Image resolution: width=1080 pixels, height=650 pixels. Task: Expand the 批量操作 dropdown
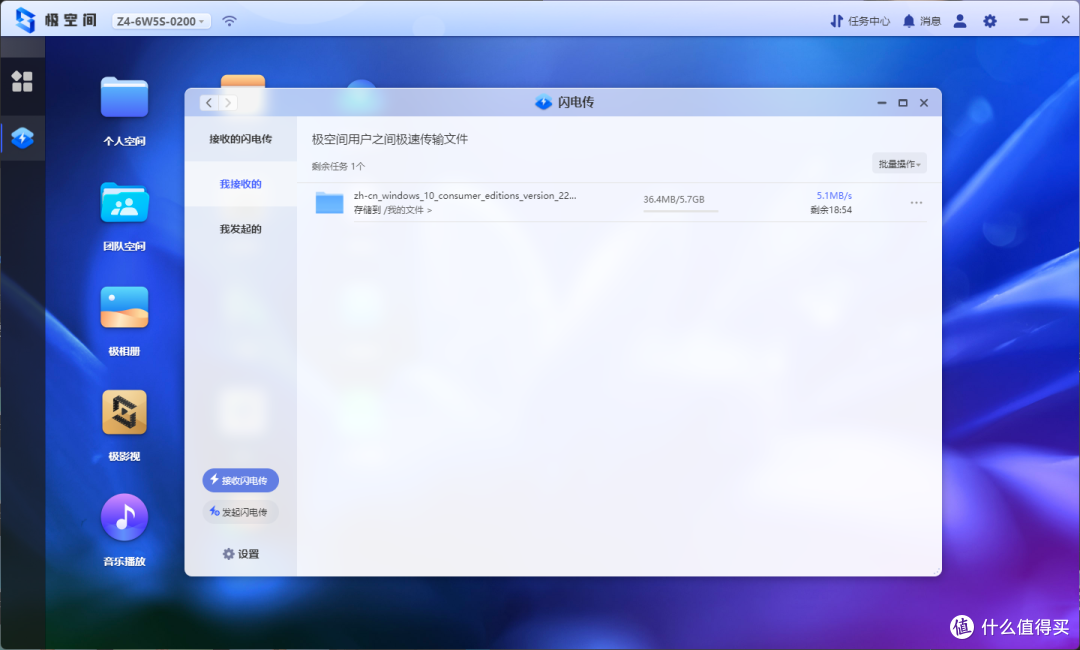tap(899, 164)
